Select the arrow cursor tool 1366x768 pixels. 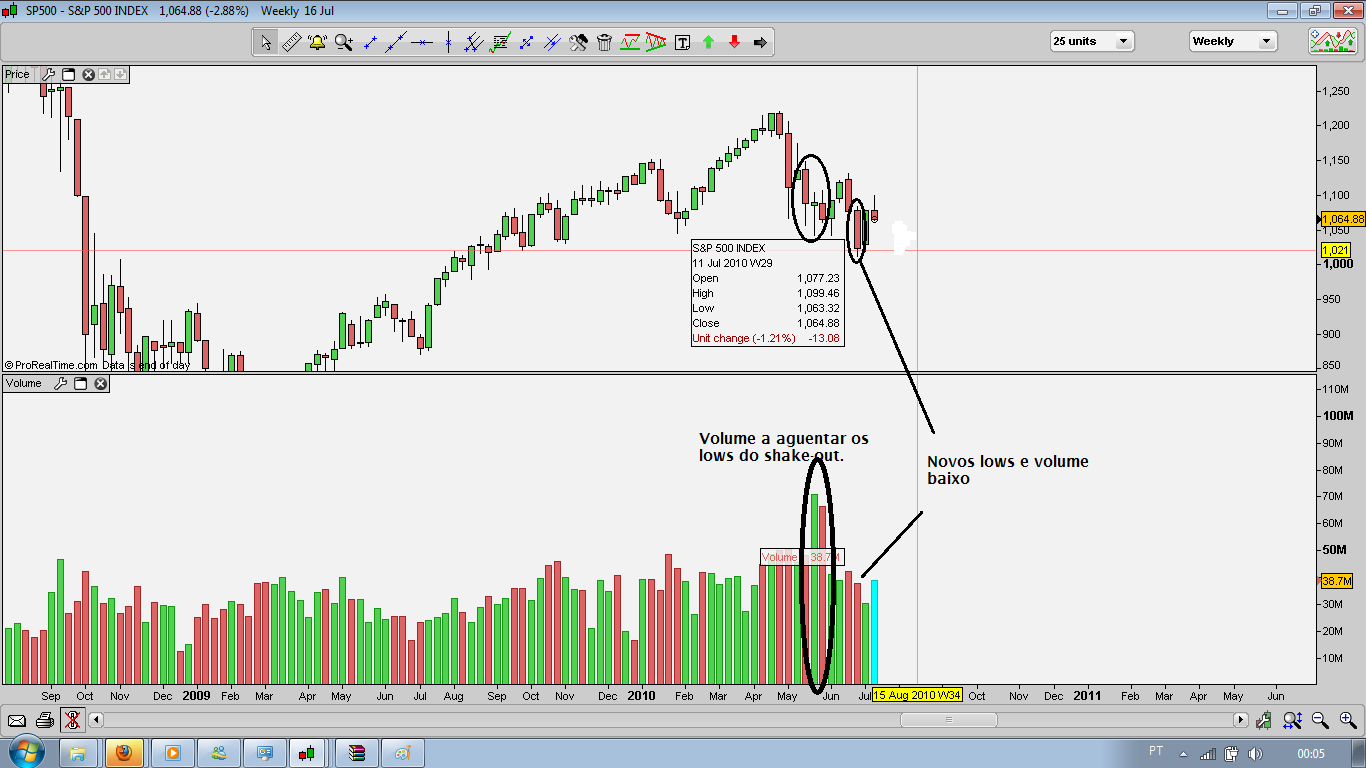click(266, 42)
